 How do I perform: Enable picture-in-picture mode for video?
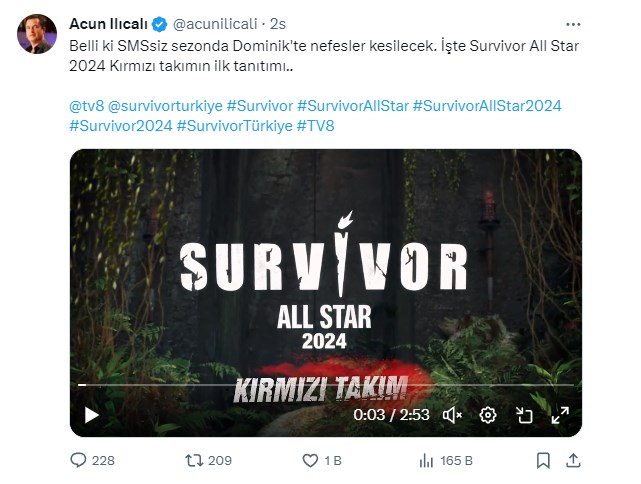click(x=524, y=414)
